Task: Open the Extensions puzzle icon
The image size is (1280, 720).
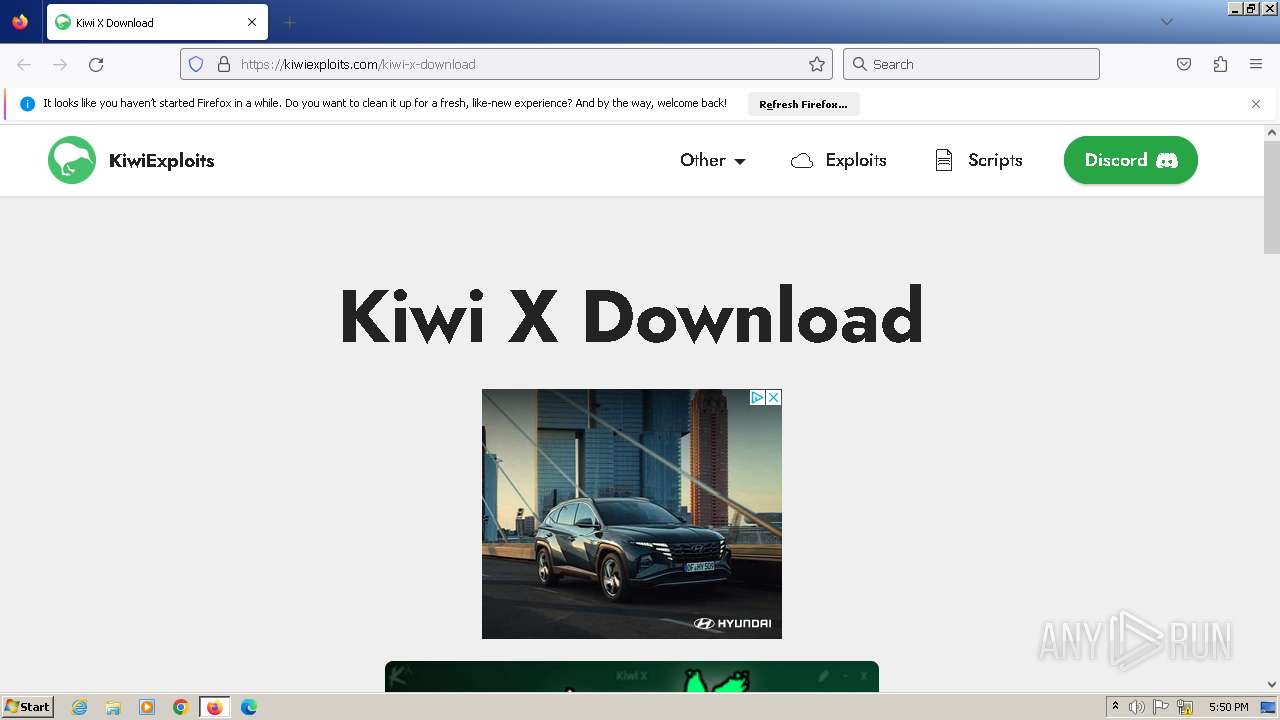Action: (1220, 64)
